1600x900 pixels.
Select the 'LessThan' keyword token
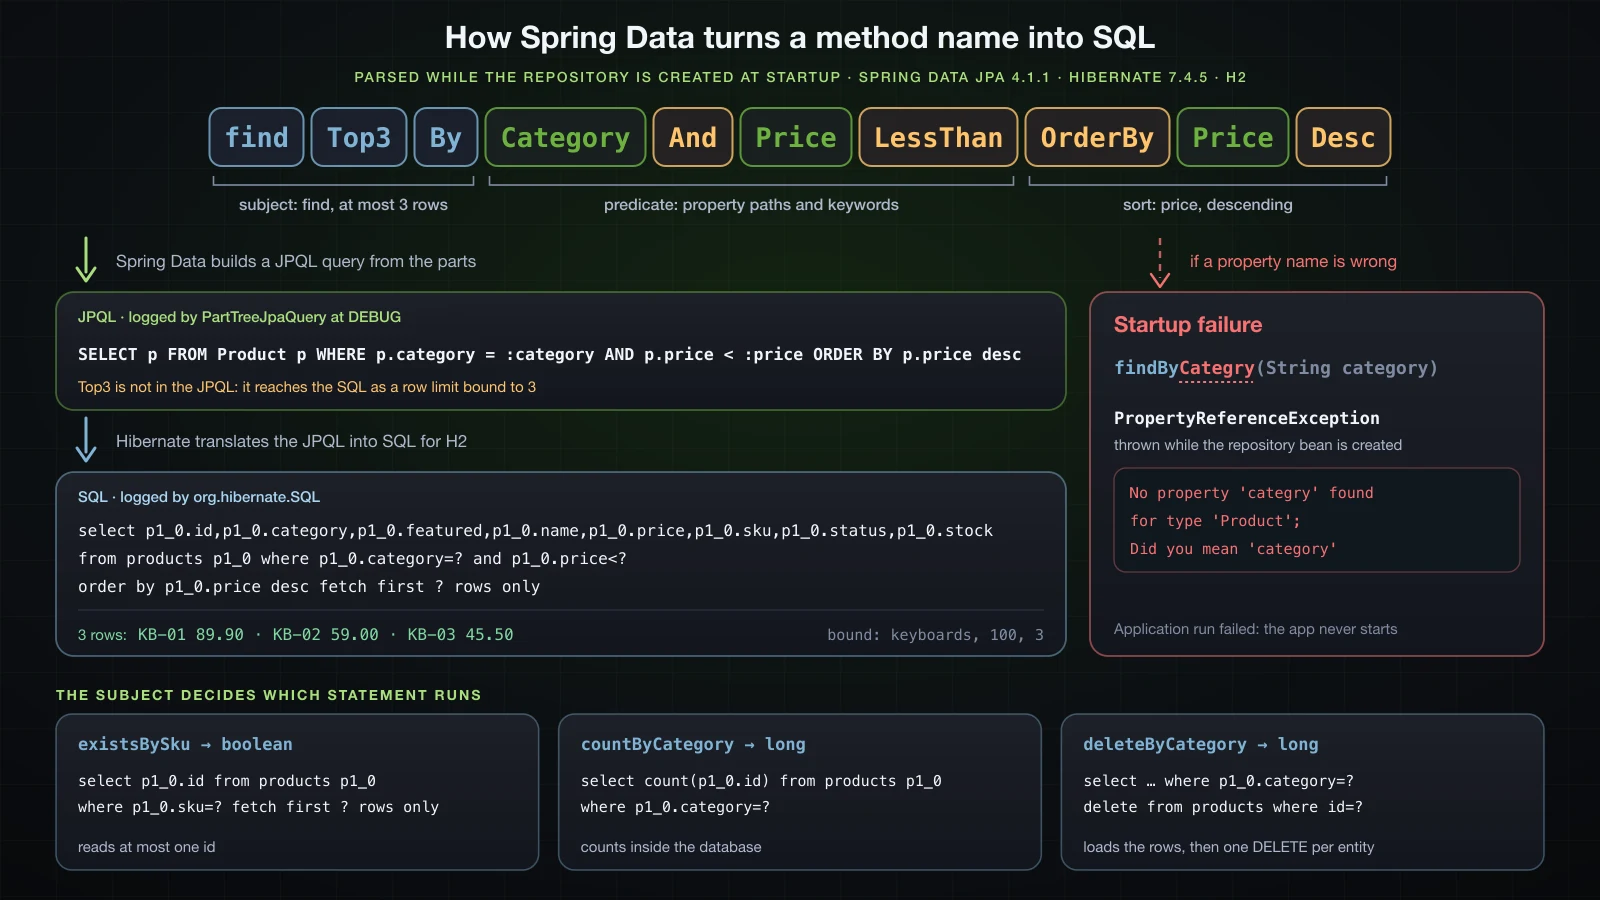[x=938, y=137]
